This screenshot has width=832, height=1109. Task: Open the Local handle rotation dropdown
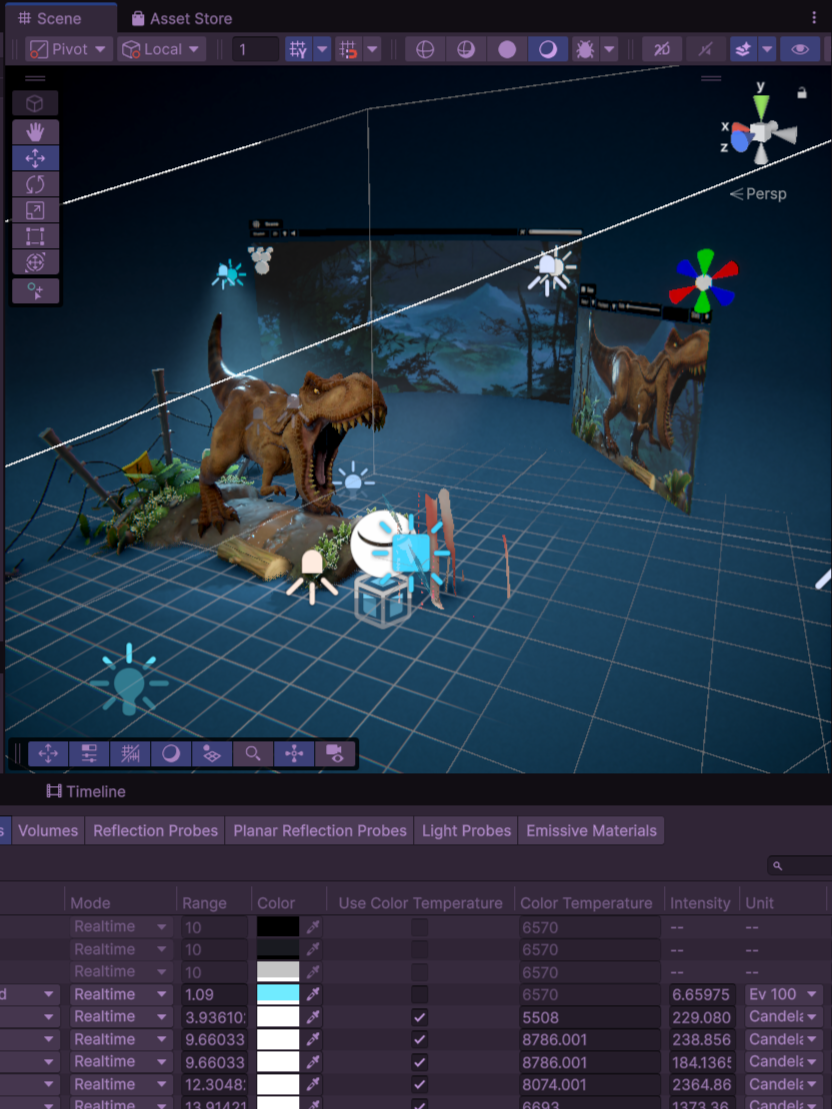coord(162,49)
